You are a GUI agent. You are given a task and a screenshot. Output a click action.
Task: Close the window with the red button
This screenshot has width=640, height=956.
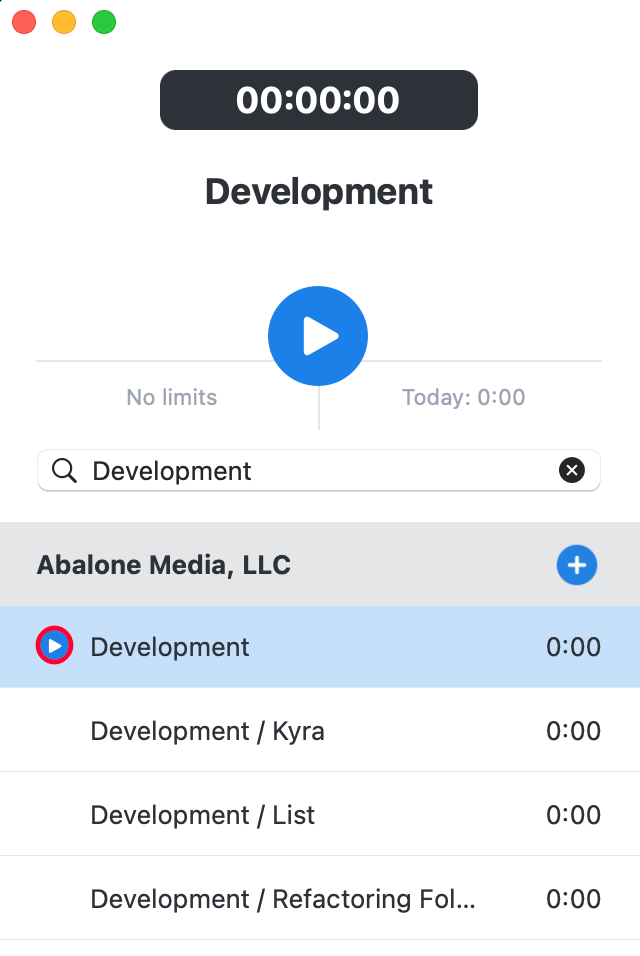coord(24,23)
